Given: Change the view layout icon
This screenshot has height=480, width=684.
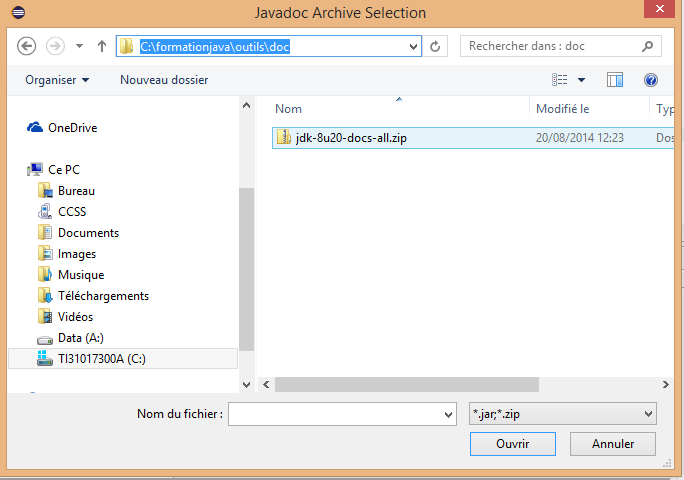Looking at the screenshot, I should 560,80.
